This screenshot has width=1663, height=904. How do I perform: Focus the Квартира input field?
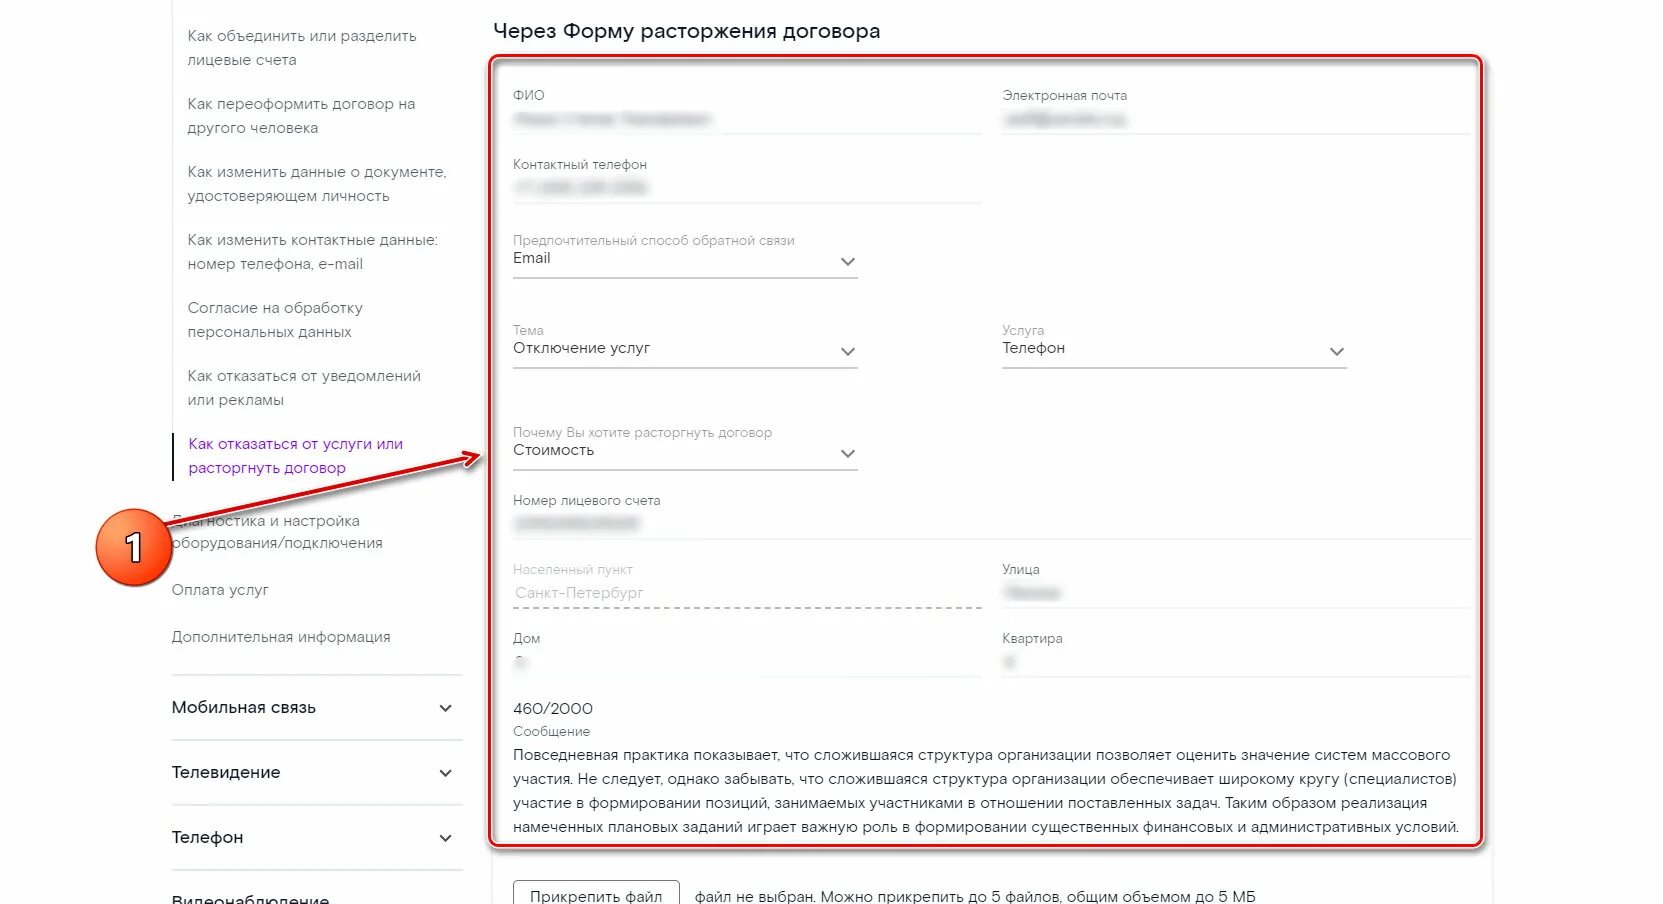(x=1236, y=662)
